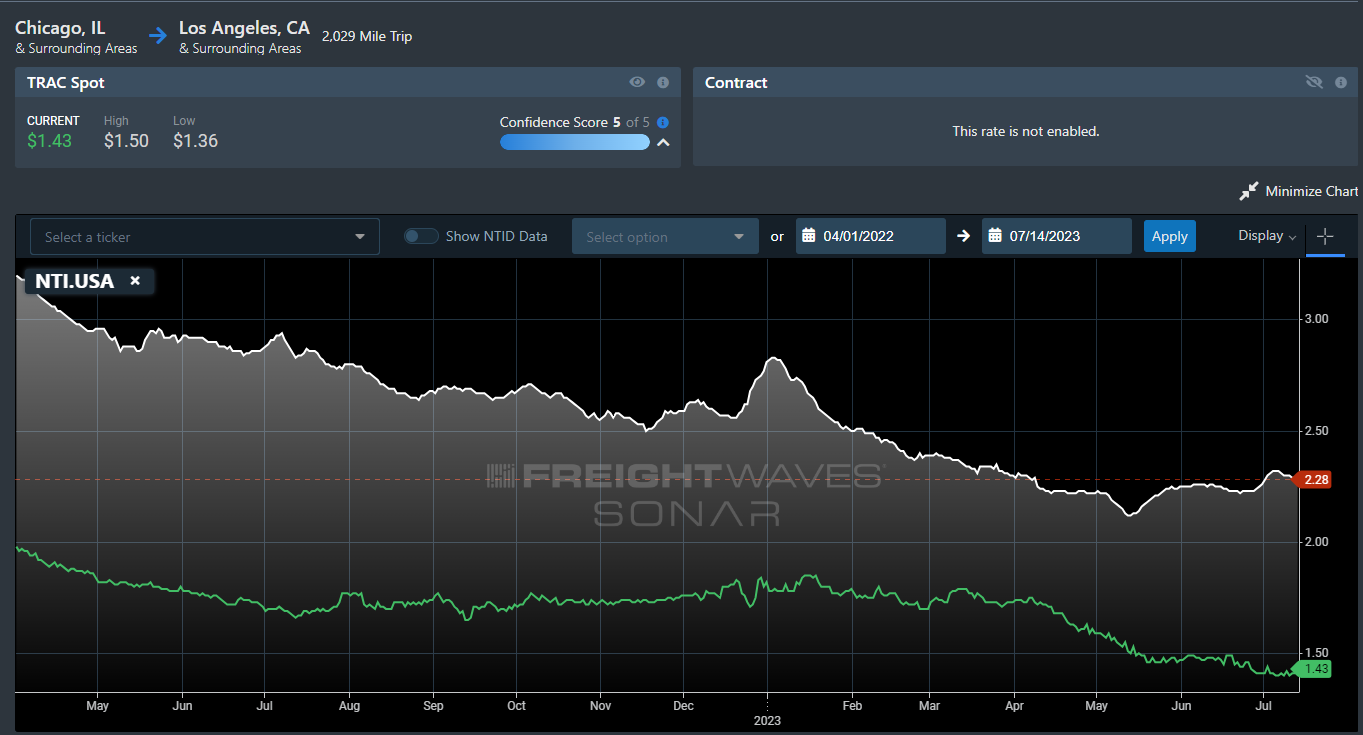1363x735 pixels.
Task: Open Contract panel info icon
Action: point(1341,82)
